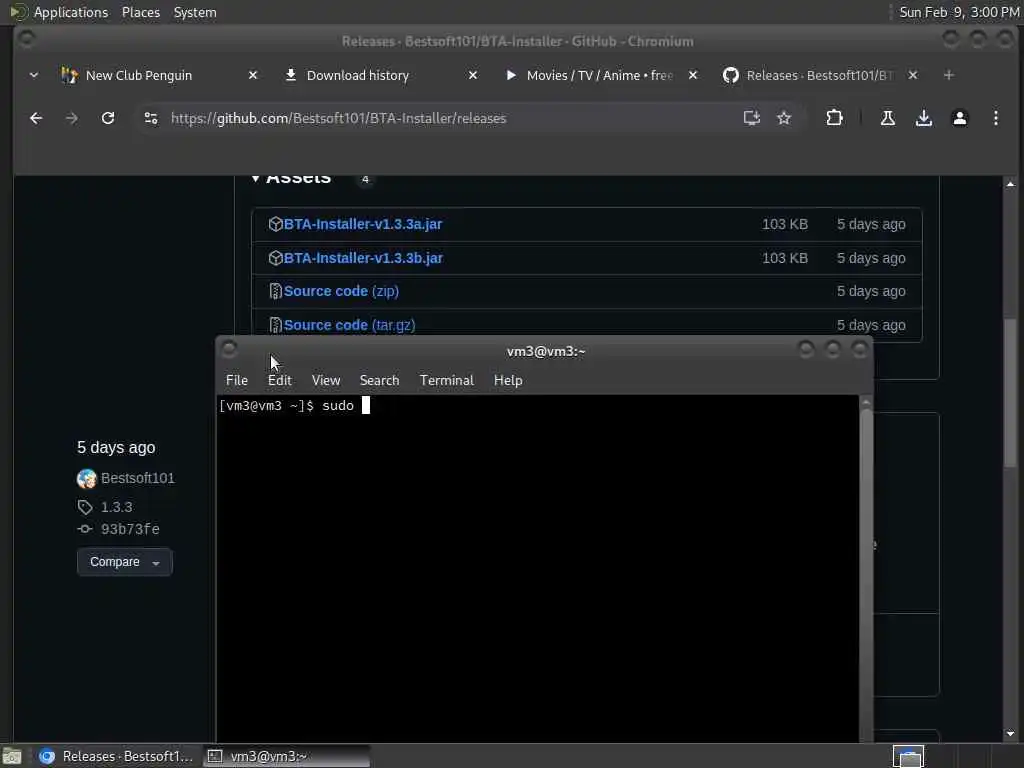Reload the GitHub releases page
This screenshot has height=768, width=1024.
point(108,118)
